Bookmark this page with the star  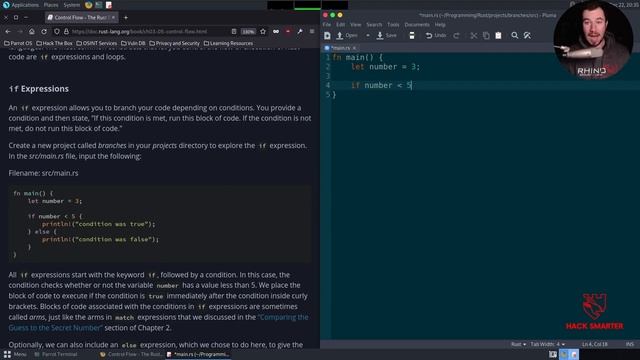(x=263, y=31)
